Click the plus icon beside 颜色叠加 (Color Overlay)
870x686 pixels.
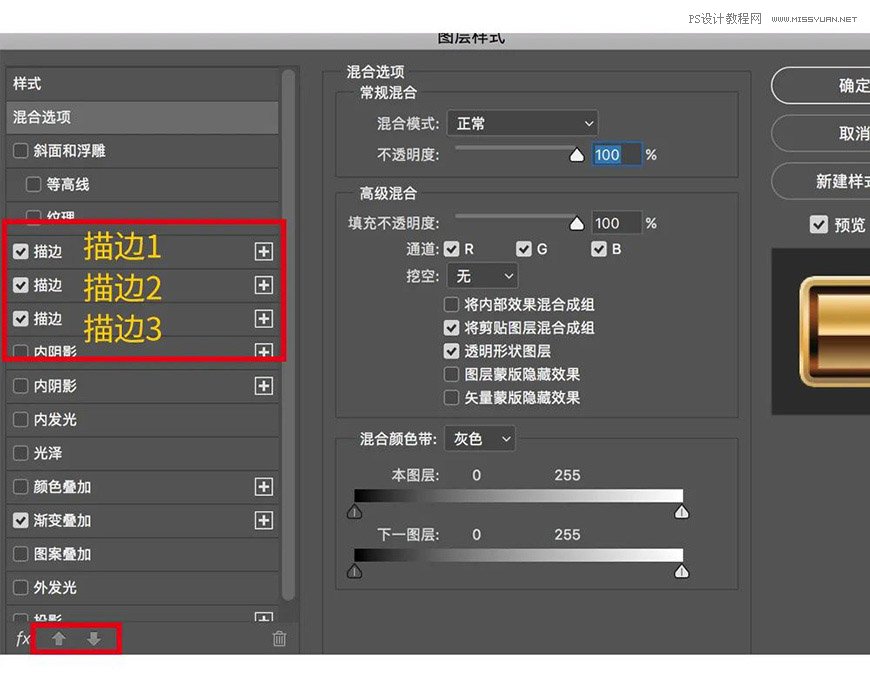pyautogui.click(x=263, y=487)
